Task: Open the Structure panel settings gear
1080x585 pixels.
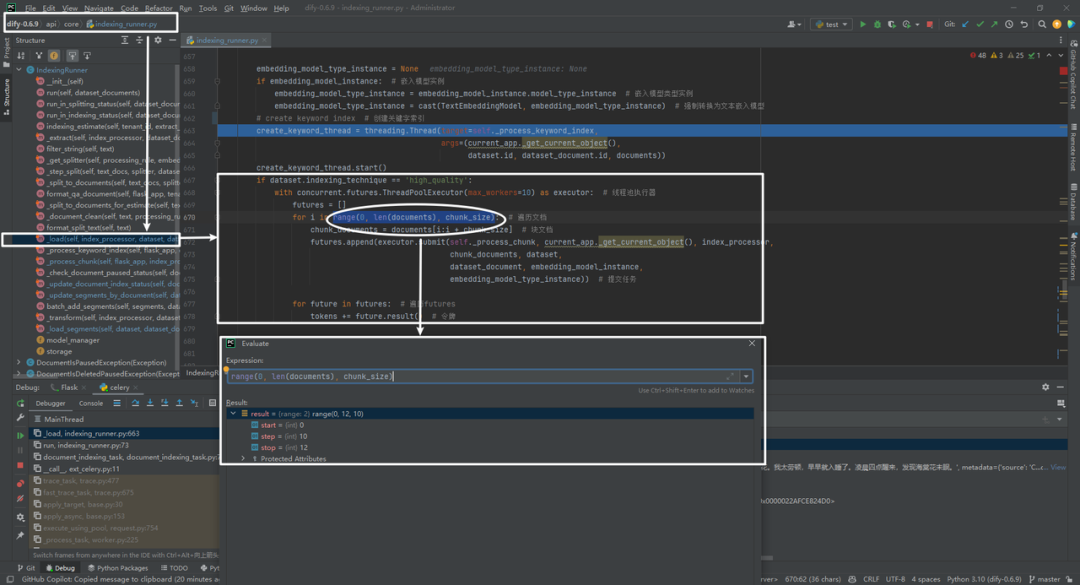Action: [158, 40]
